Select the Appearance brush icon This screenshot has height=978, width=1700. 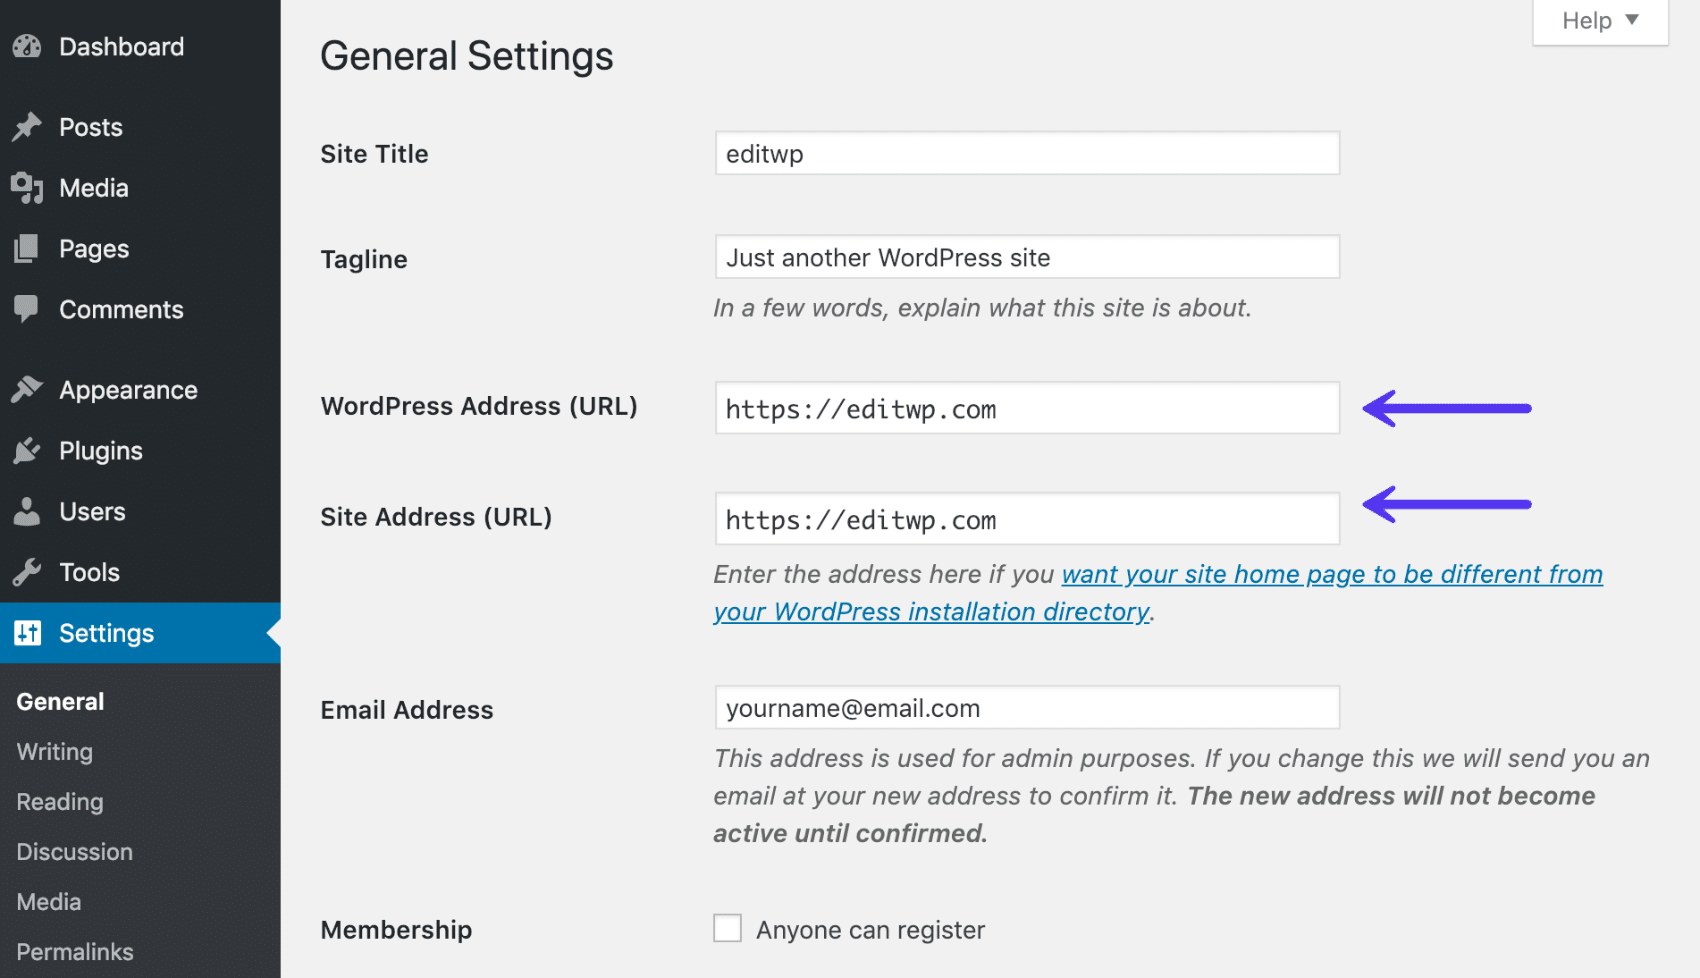(x=27, y=389)
